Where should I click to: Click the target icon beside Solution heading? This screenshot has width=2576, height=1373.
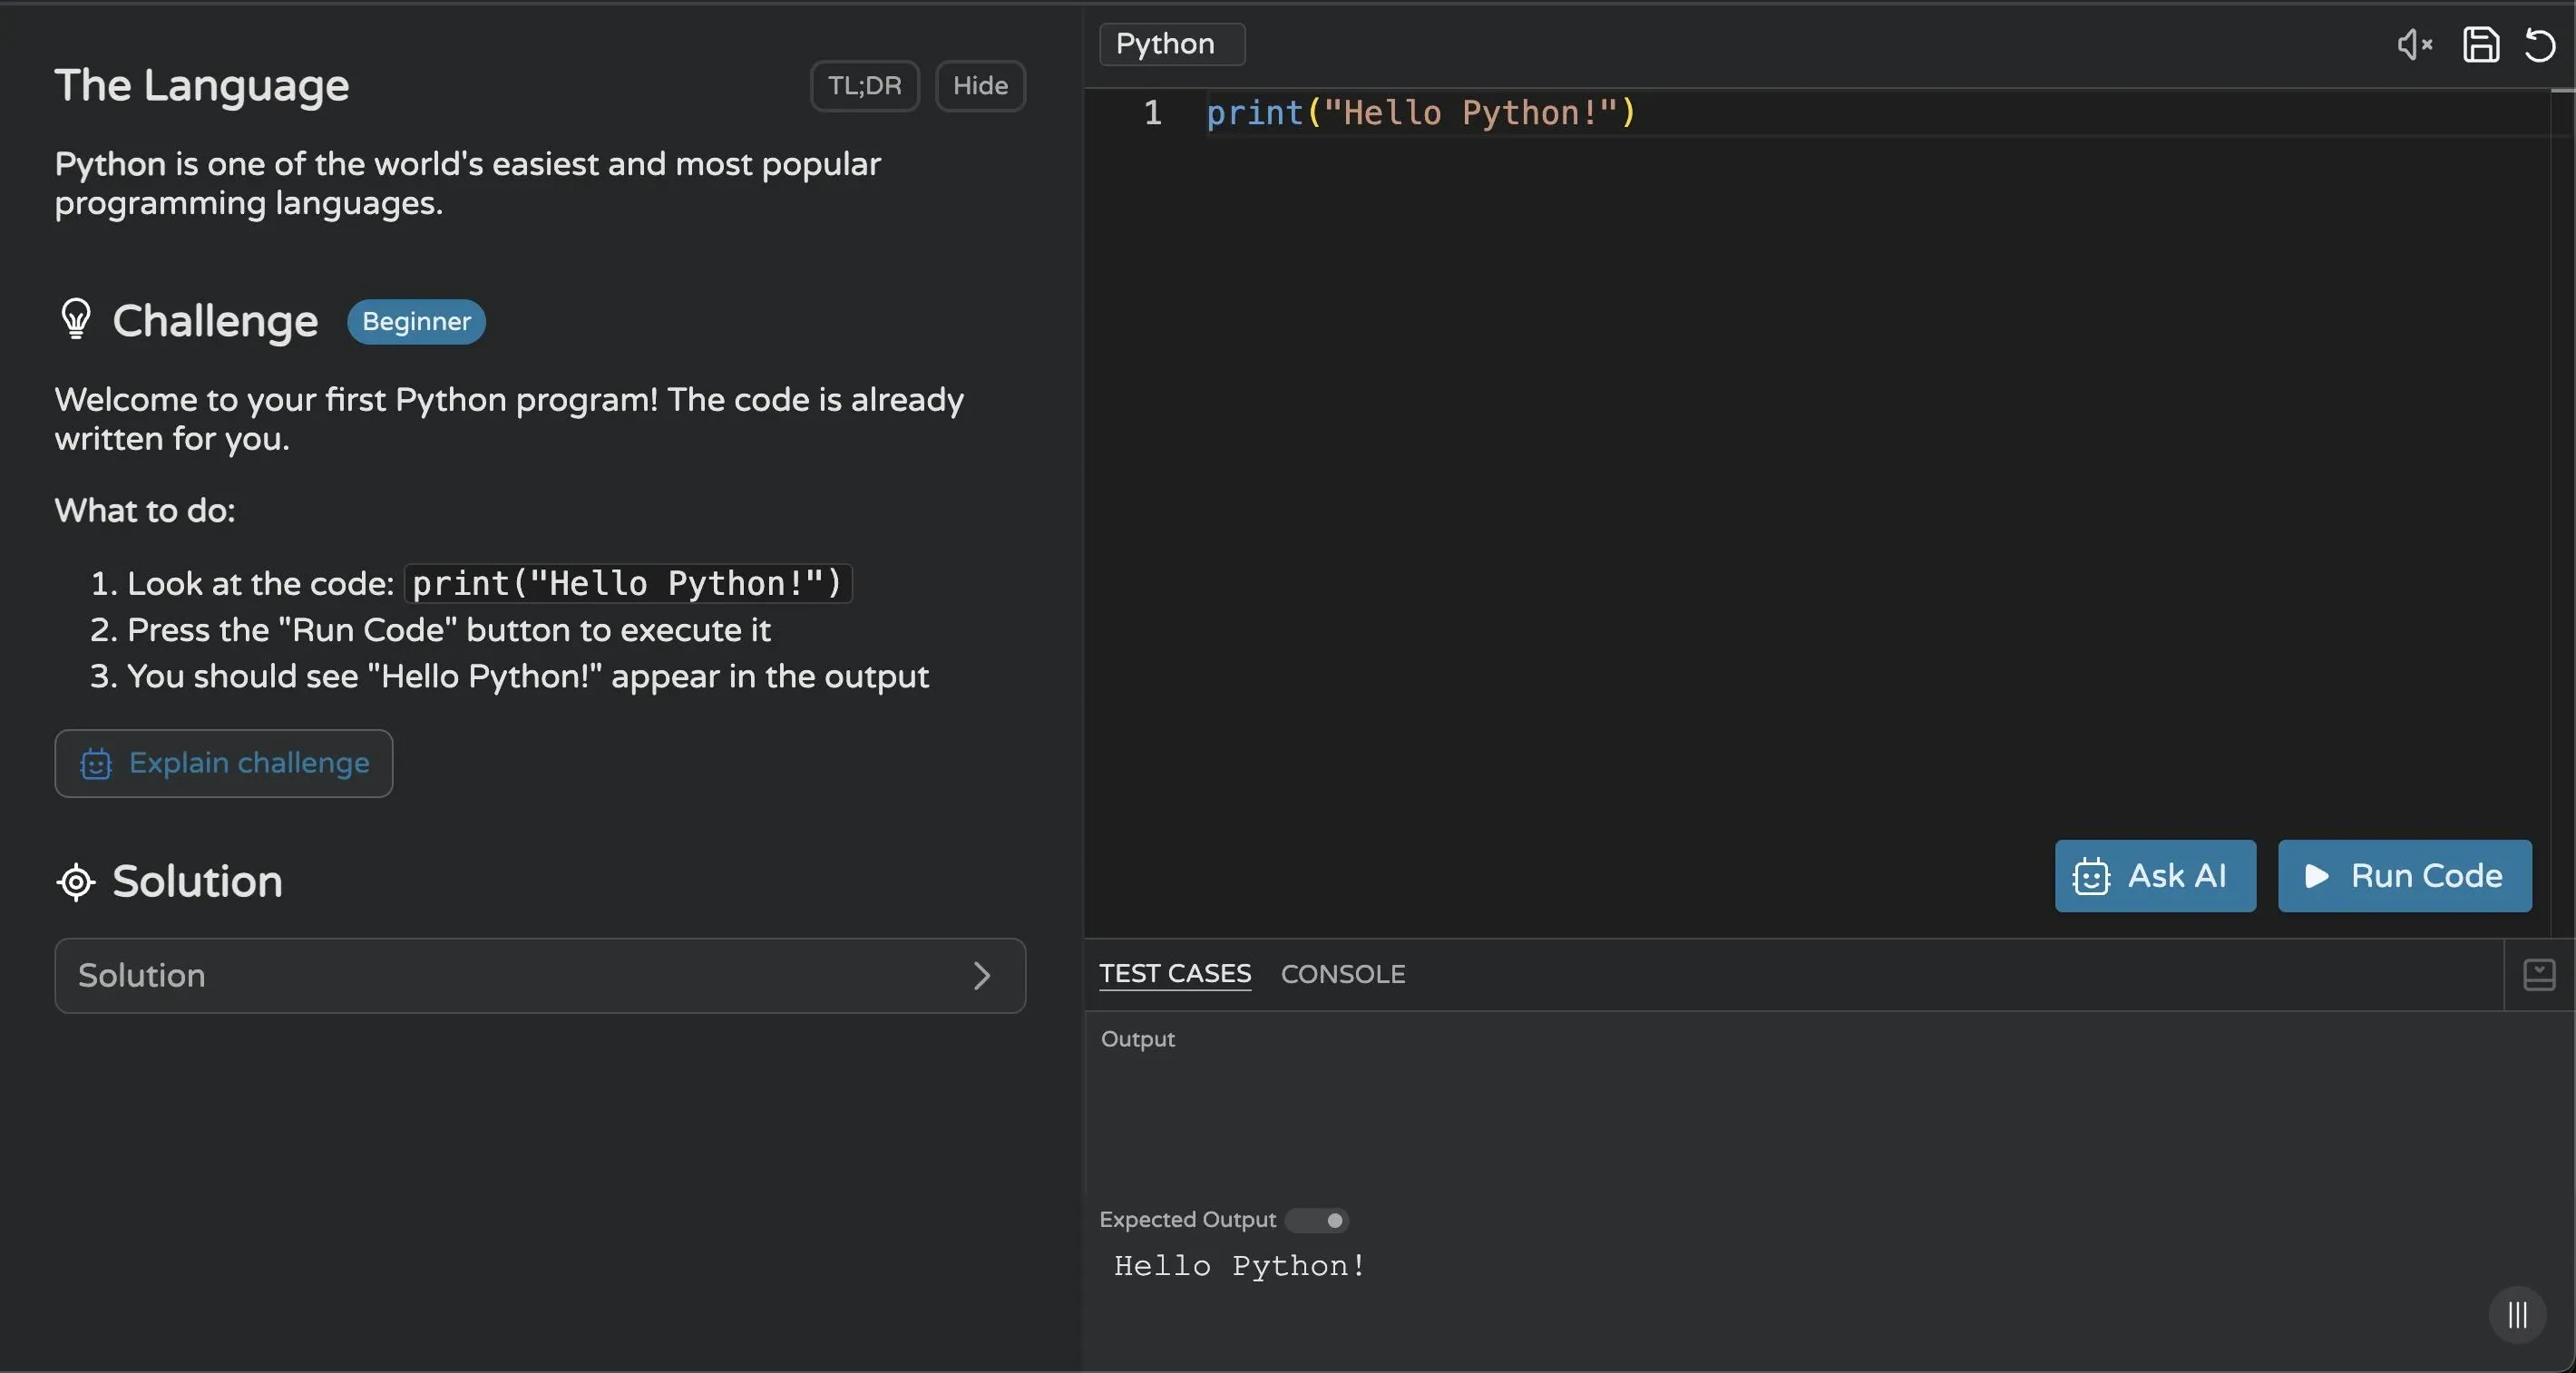(x=76, y=882)
